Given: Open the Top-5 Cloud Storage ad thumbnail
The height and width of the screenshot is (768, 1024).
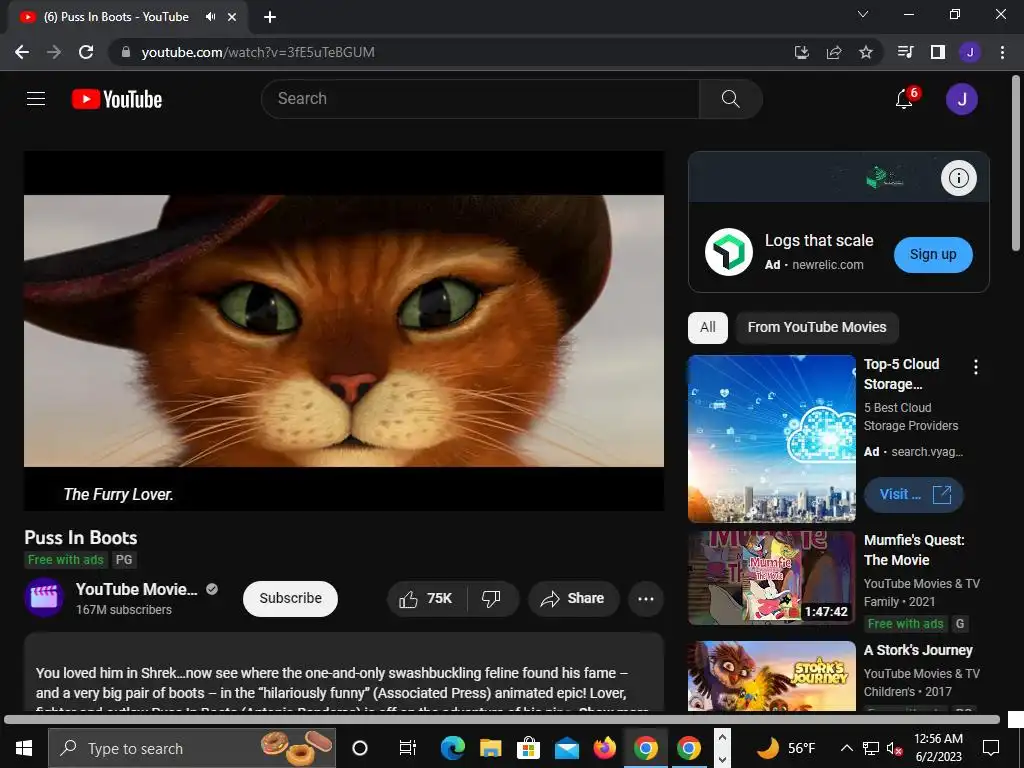Looking at the screenshot, I should [x=771, y=438].
